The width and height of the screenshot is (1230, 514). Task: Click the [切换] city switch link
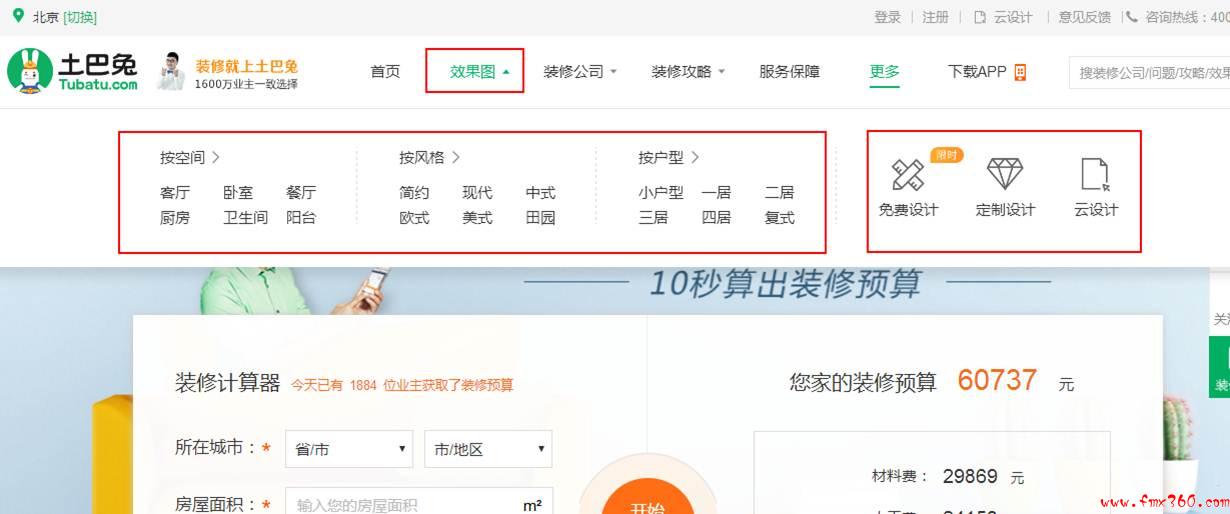point(80,17)
